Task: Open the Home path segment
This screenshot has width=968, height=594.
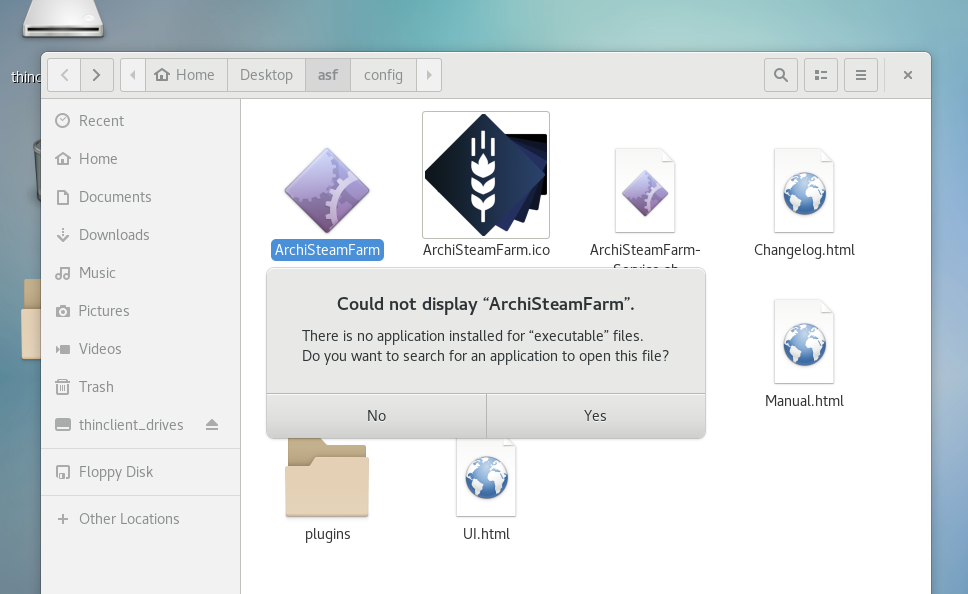Action: [x=186, y=75]
